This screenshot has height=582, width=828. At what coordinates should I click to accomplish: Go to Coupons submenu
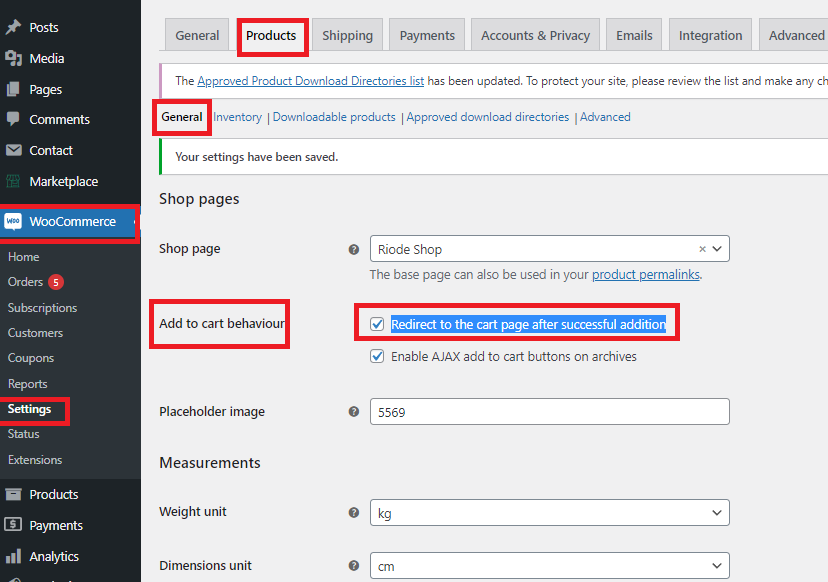coord(31,358)
